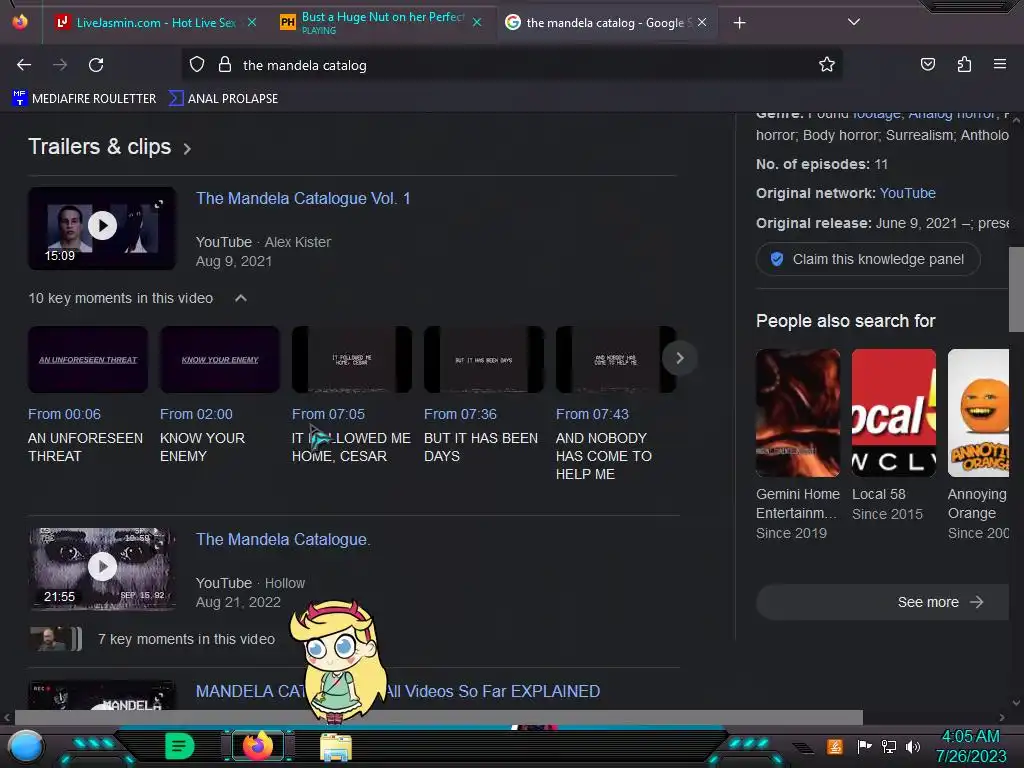Click the scroll down arrow on the right

click(x=1016, y=703)
